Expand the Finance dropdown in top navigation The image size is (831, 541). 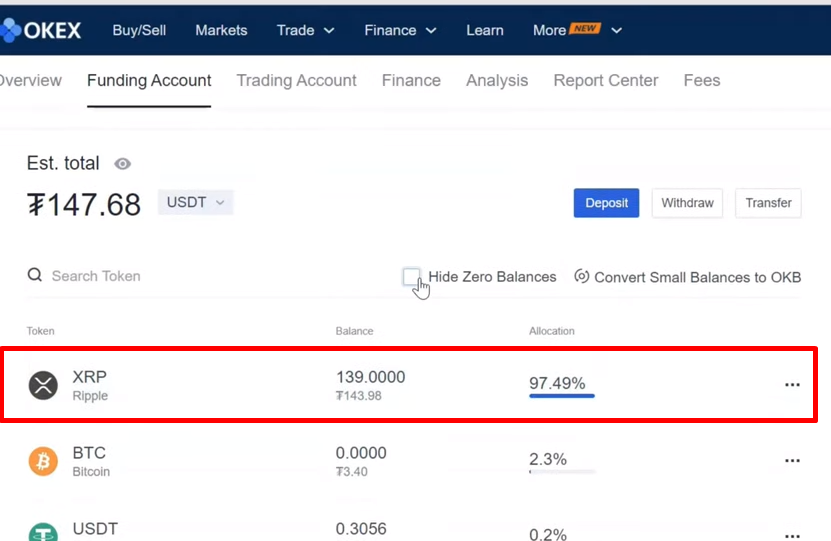(400, 30)
